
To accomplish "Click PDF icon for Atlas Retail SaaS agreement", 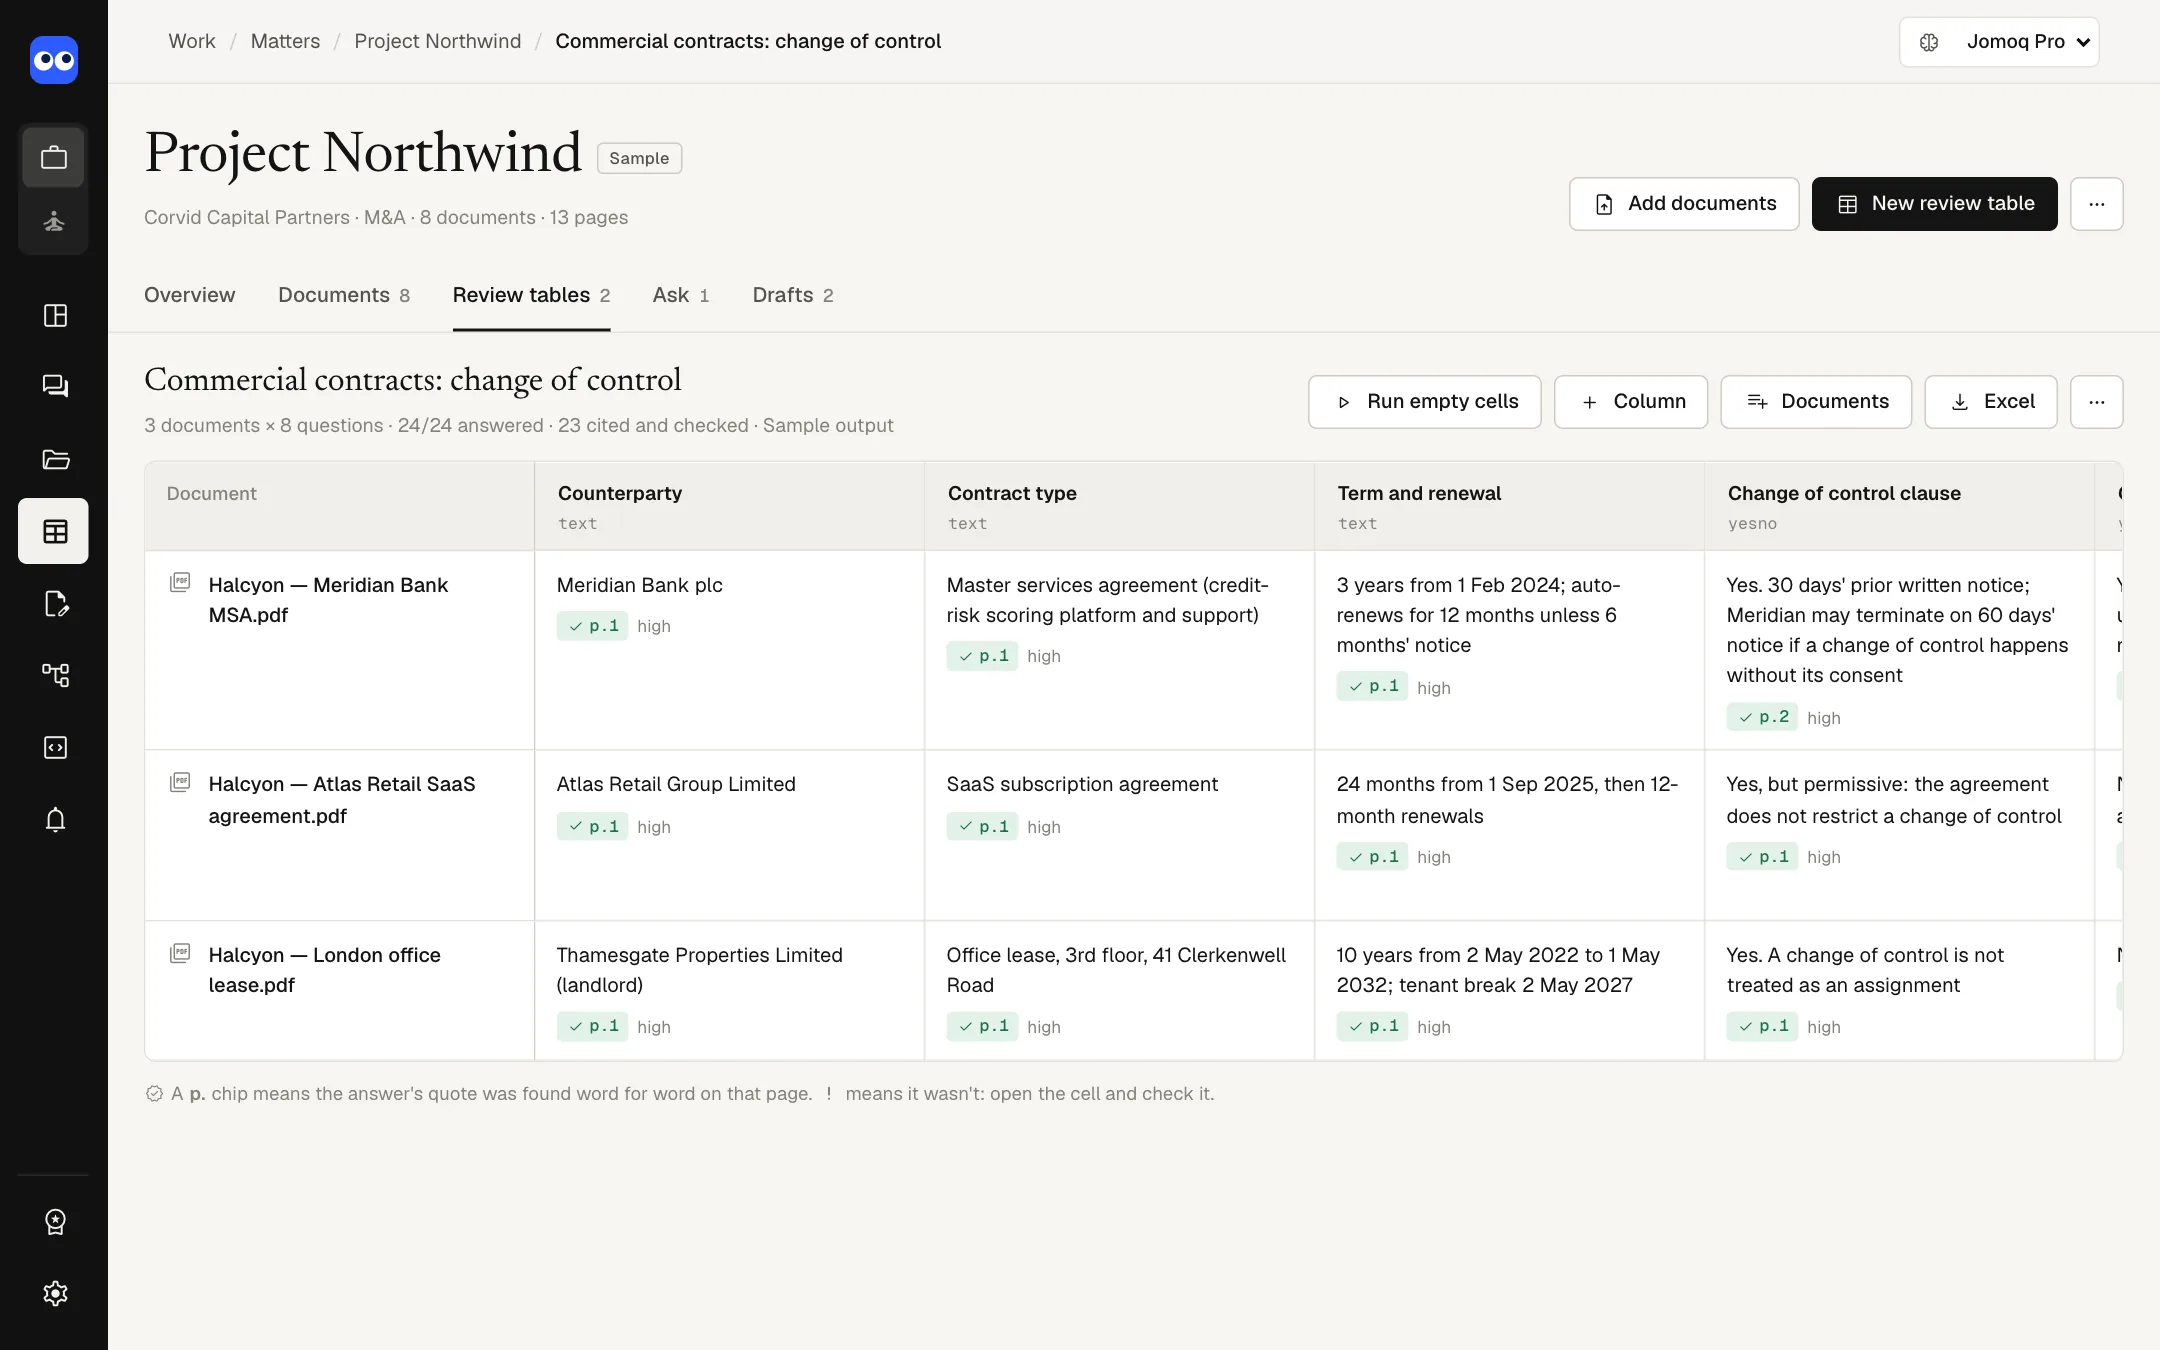I will point(180,782).
